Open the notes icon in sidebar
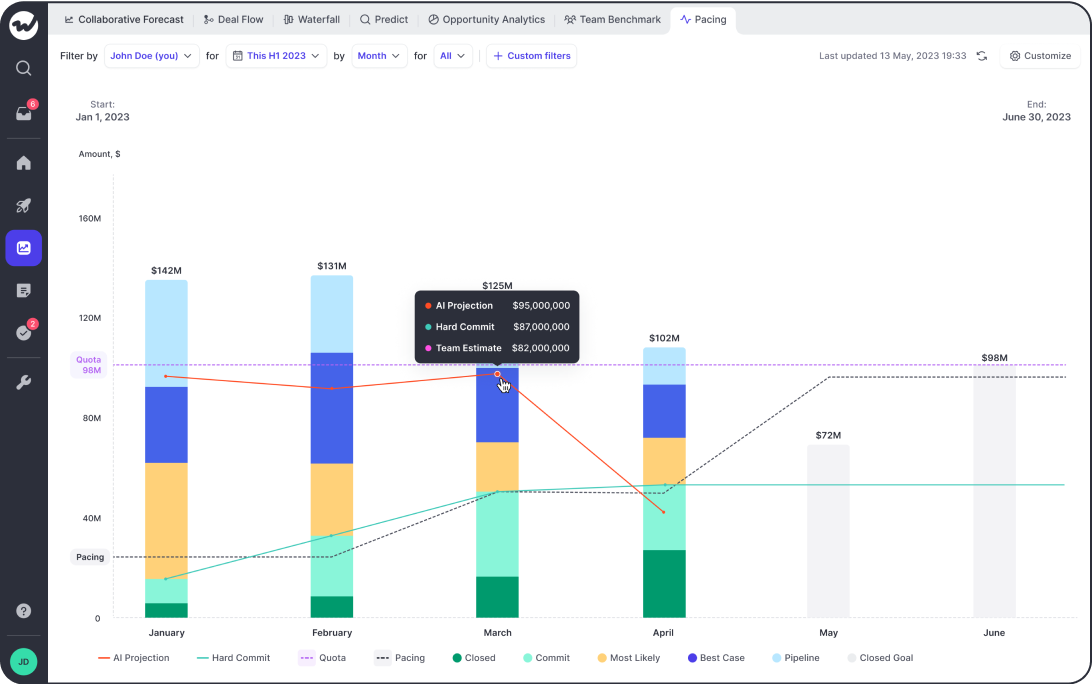Screen dimensions: 1092x684 [x=24, y=290]
